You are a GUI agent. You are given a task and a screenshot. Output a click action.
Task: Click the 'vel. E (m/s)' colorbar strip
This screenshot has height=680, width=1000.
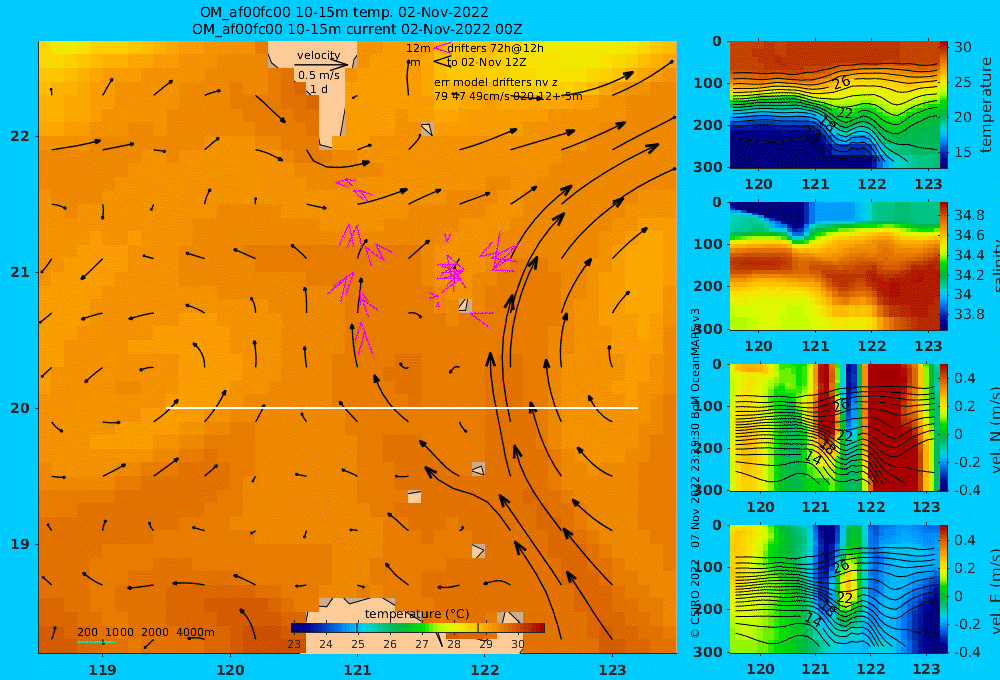(x=944, y=589)
